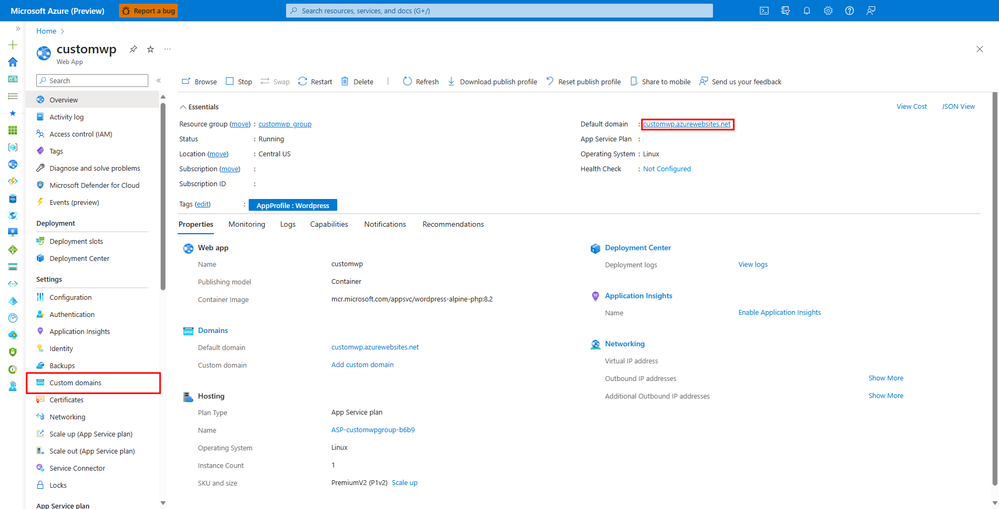Screen dimensions: 999x509
Task: Pin customwp to dashboard
Action: point(133,50)
